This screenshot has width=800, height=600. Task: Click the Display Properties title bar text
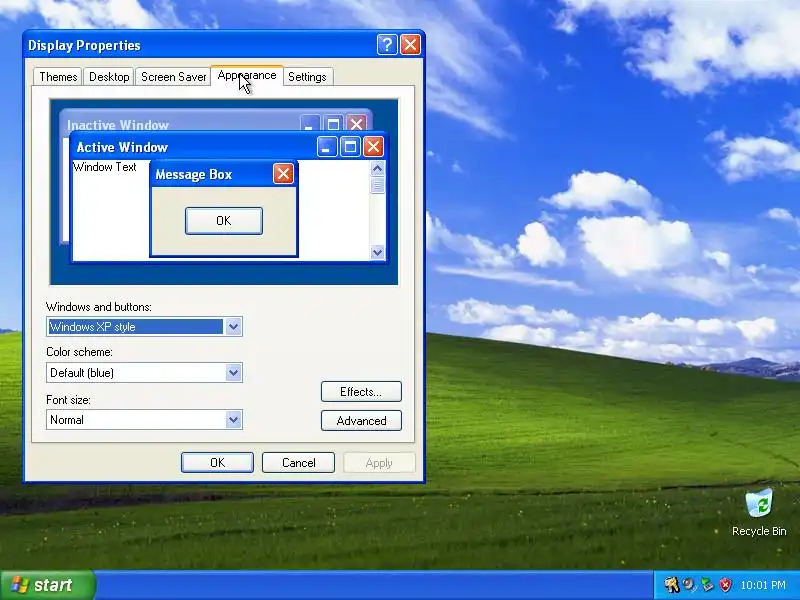[x=84, y=45]
